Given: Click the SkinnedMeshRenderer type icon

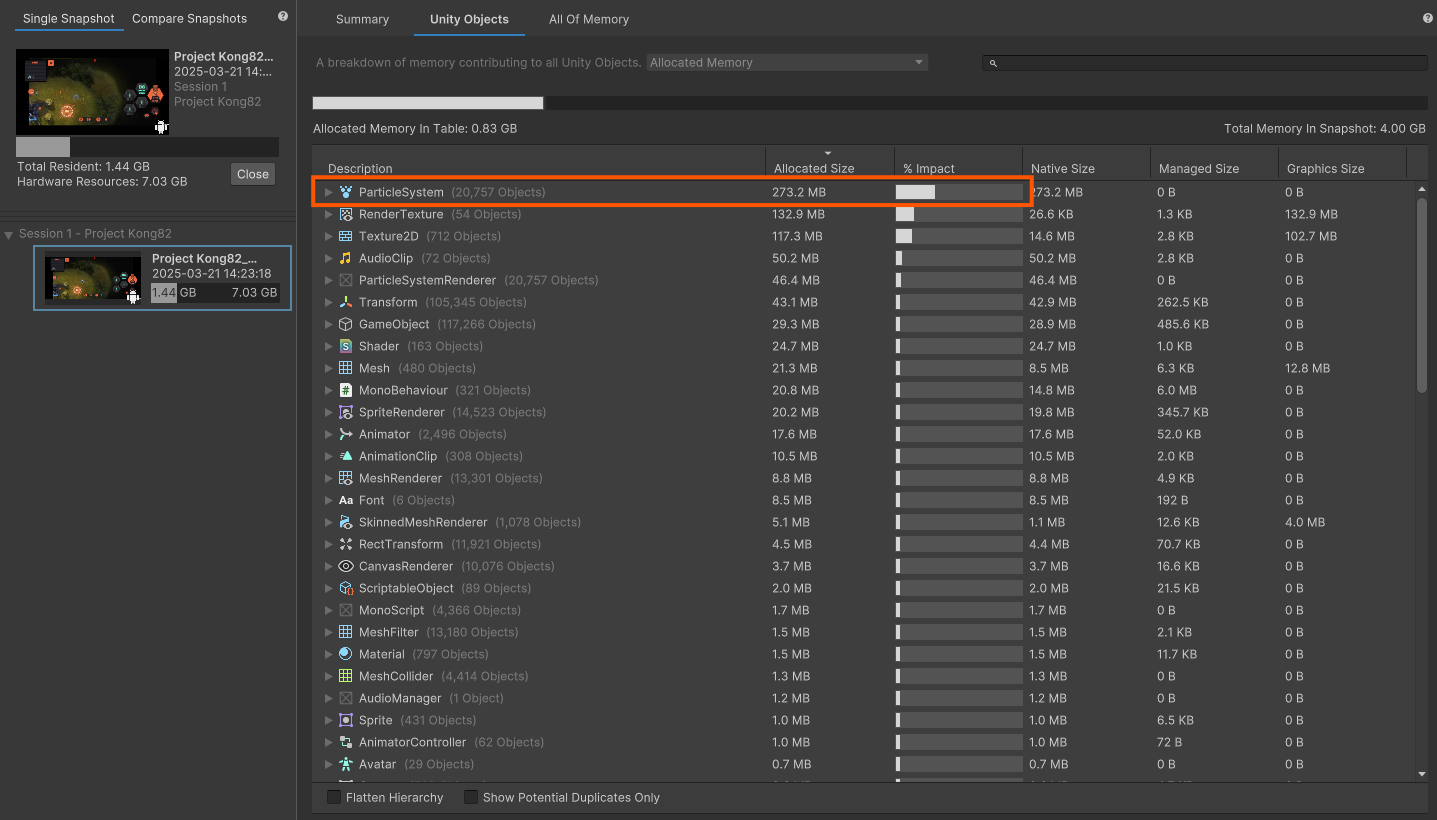Looking at the screenshot, I should [x=346, y=522].
